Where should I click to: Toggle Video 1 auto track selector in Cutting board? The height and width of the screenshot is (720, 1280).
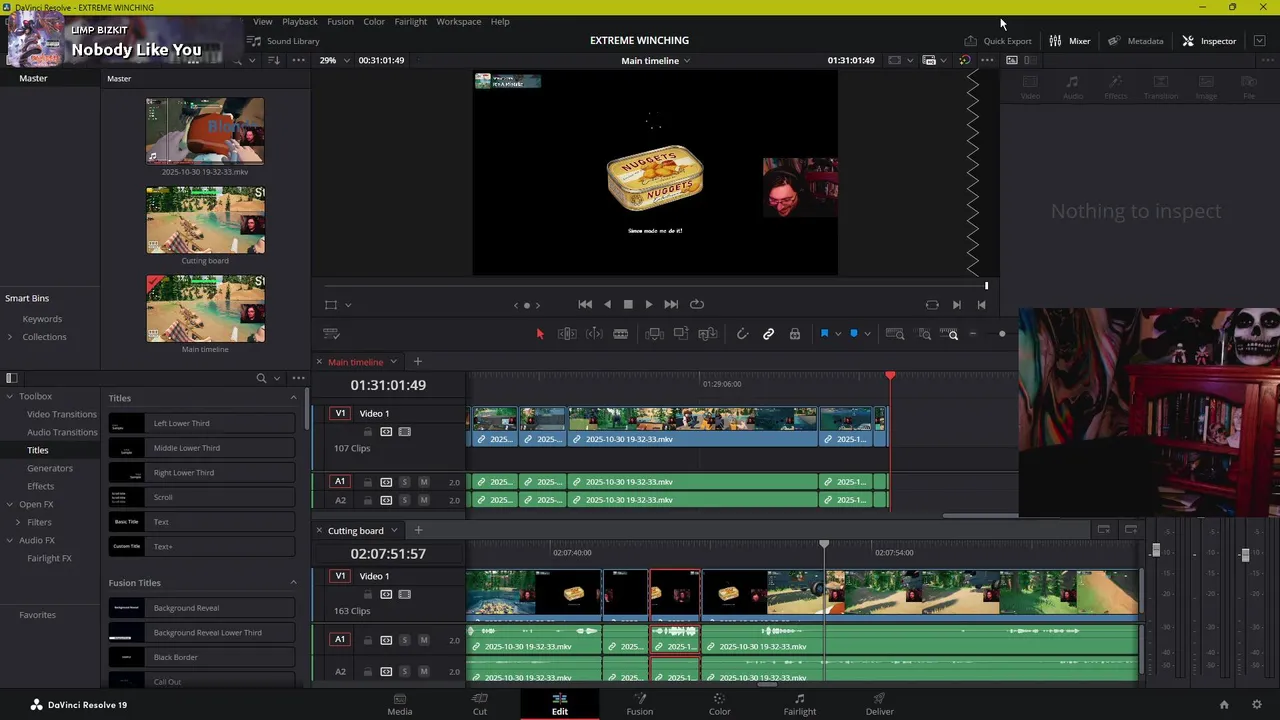pos(386,594)
